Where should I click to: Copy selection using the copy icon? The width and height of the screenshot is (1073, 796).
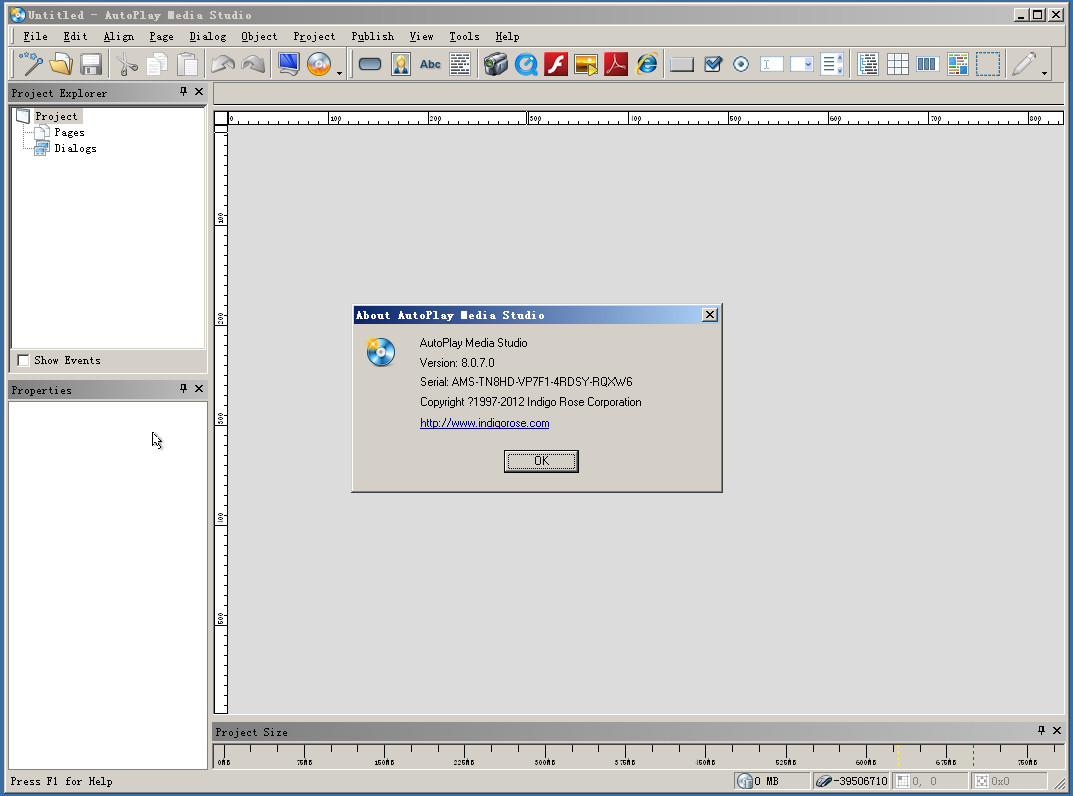click(x=157, y=64)
